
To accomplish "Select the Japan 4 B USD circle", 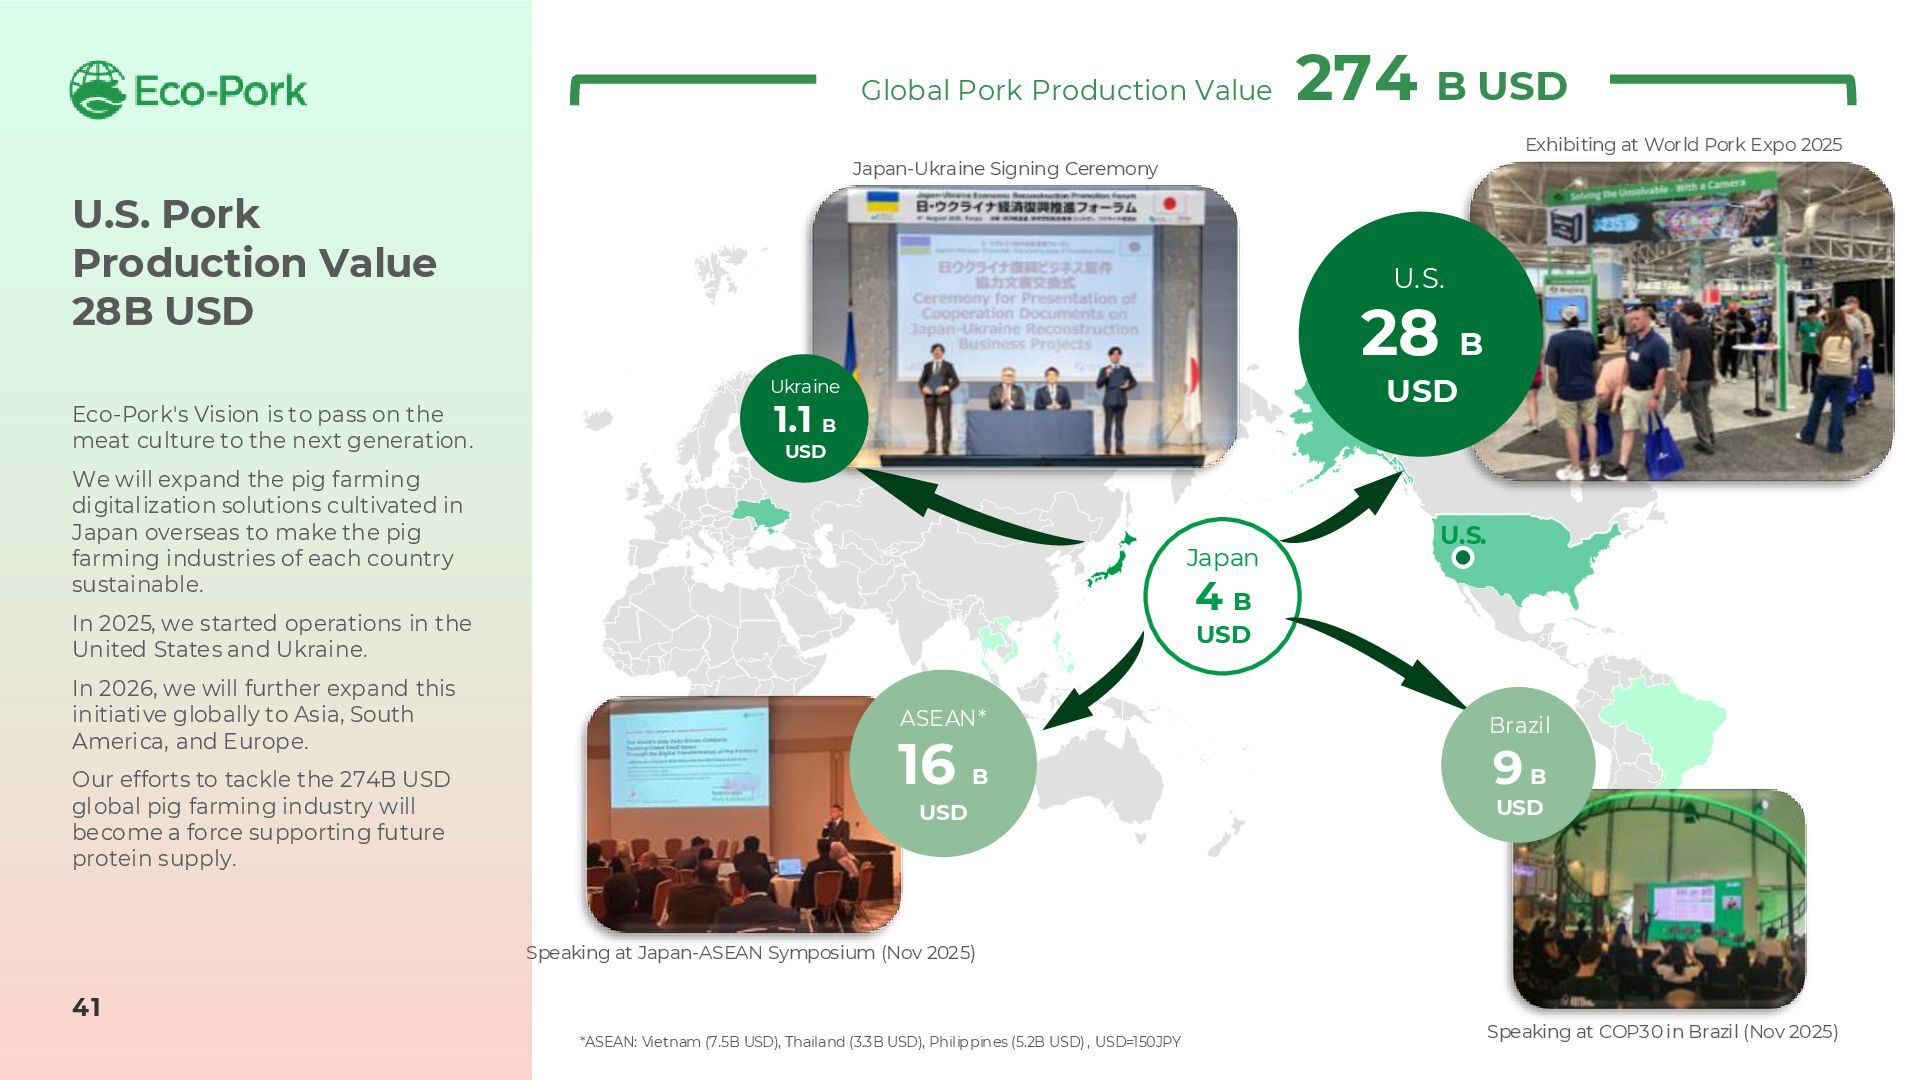I will (x=1222, y=597).
